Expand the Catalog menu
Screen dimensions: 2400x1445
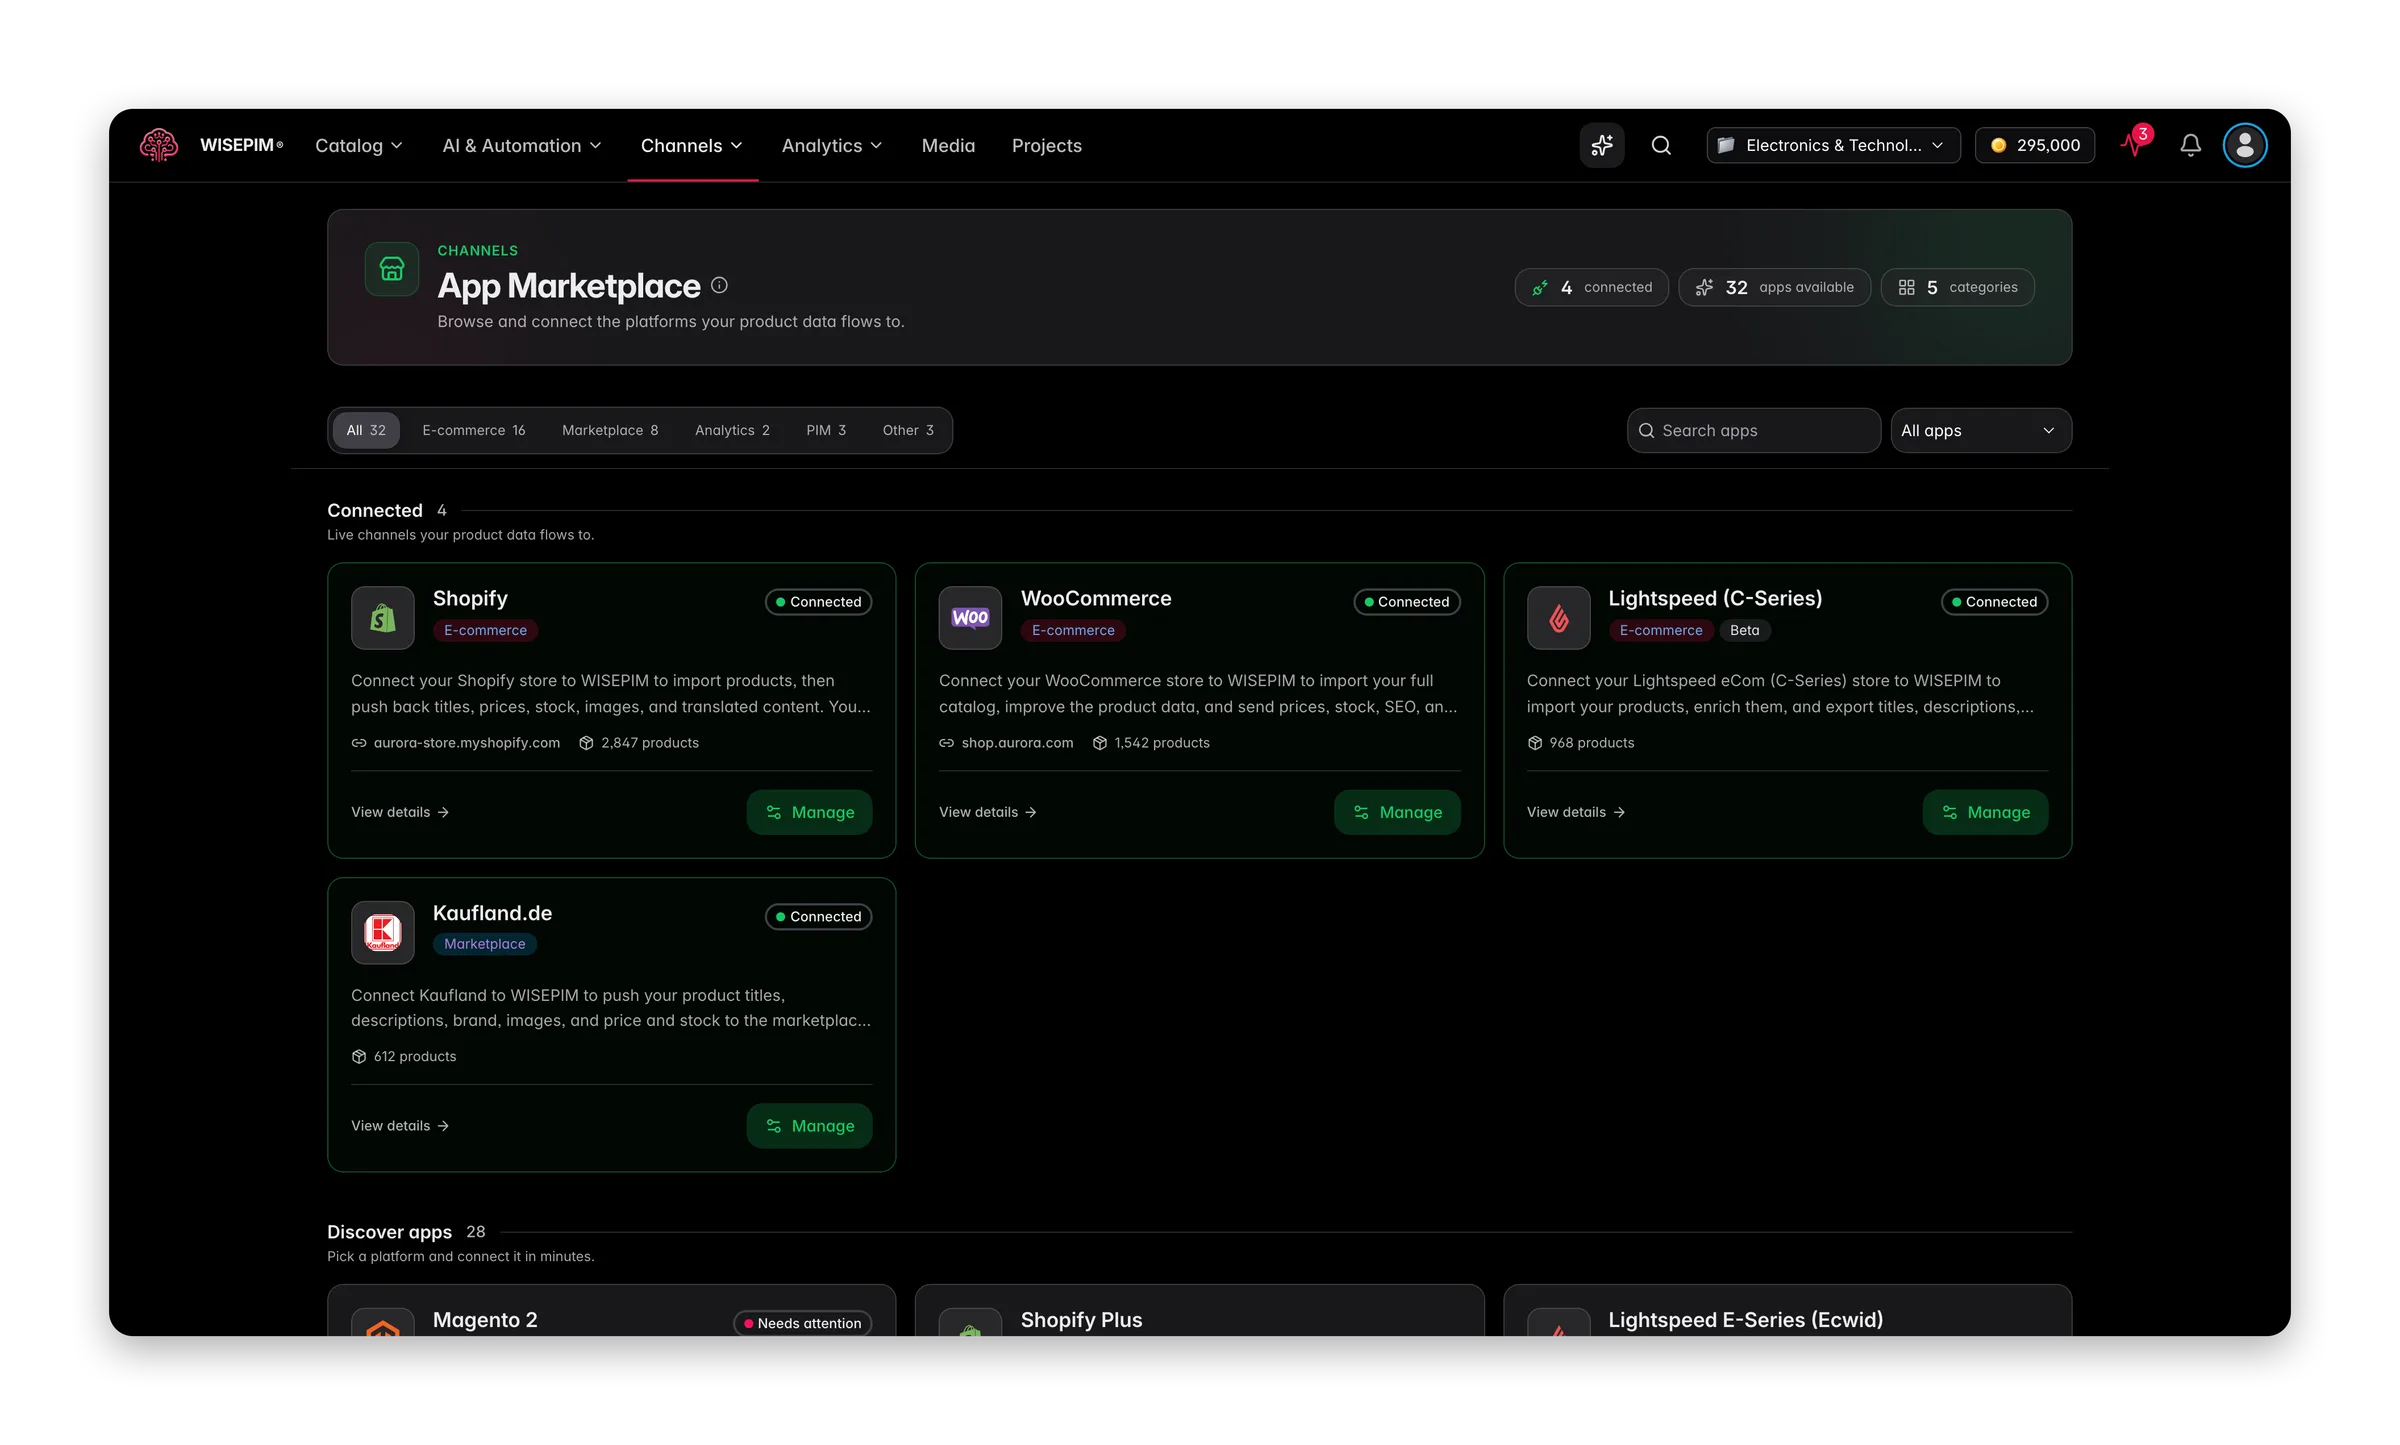click(359, 145)
